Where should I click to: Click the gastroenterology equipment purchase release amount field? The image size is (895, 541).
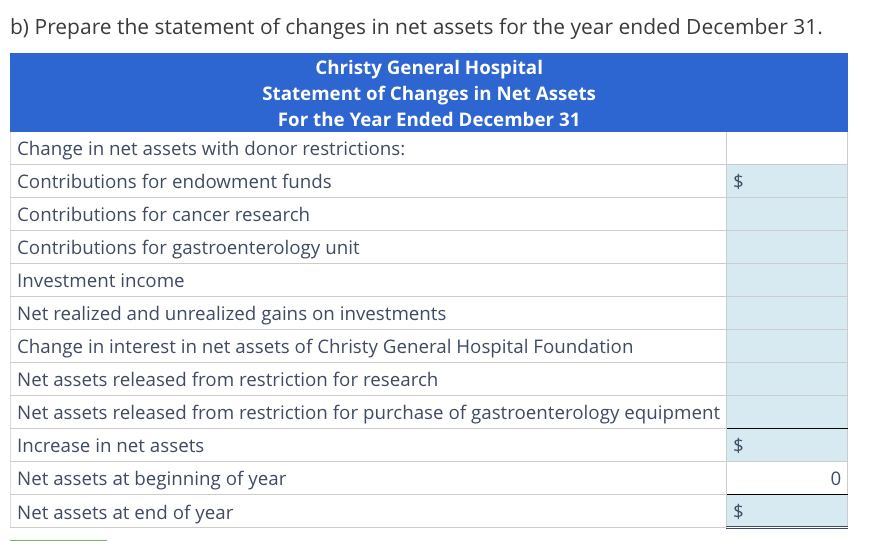787,412
